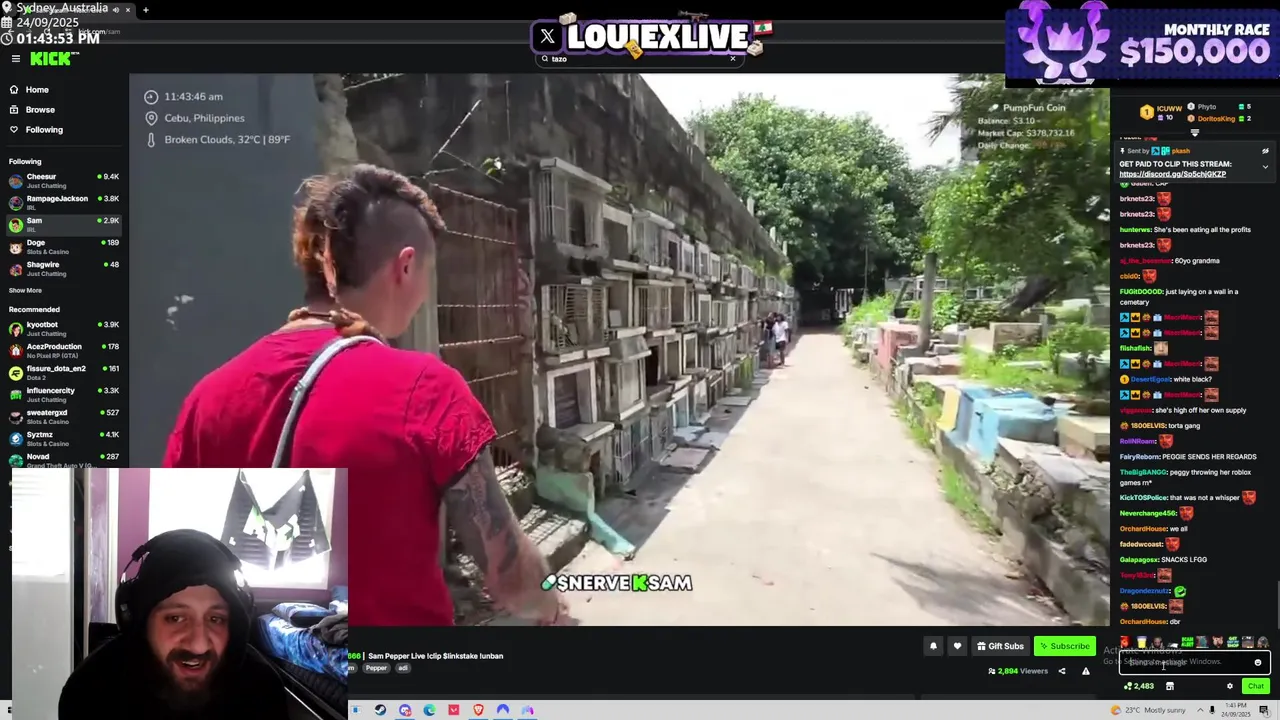Click the viewers count icon
The image size is (1280, 720).
click(992, 671)
